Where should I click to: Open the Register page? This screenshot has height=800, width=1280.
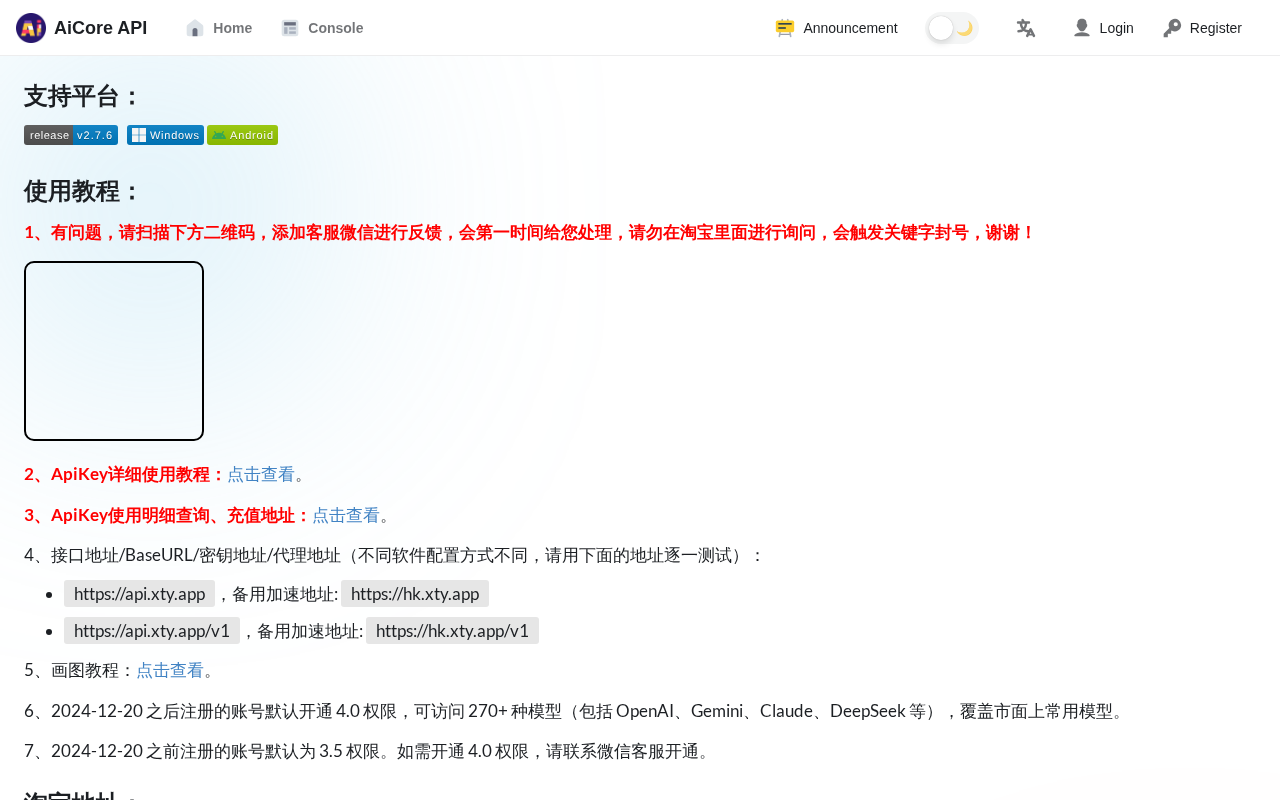[1202, 28]
